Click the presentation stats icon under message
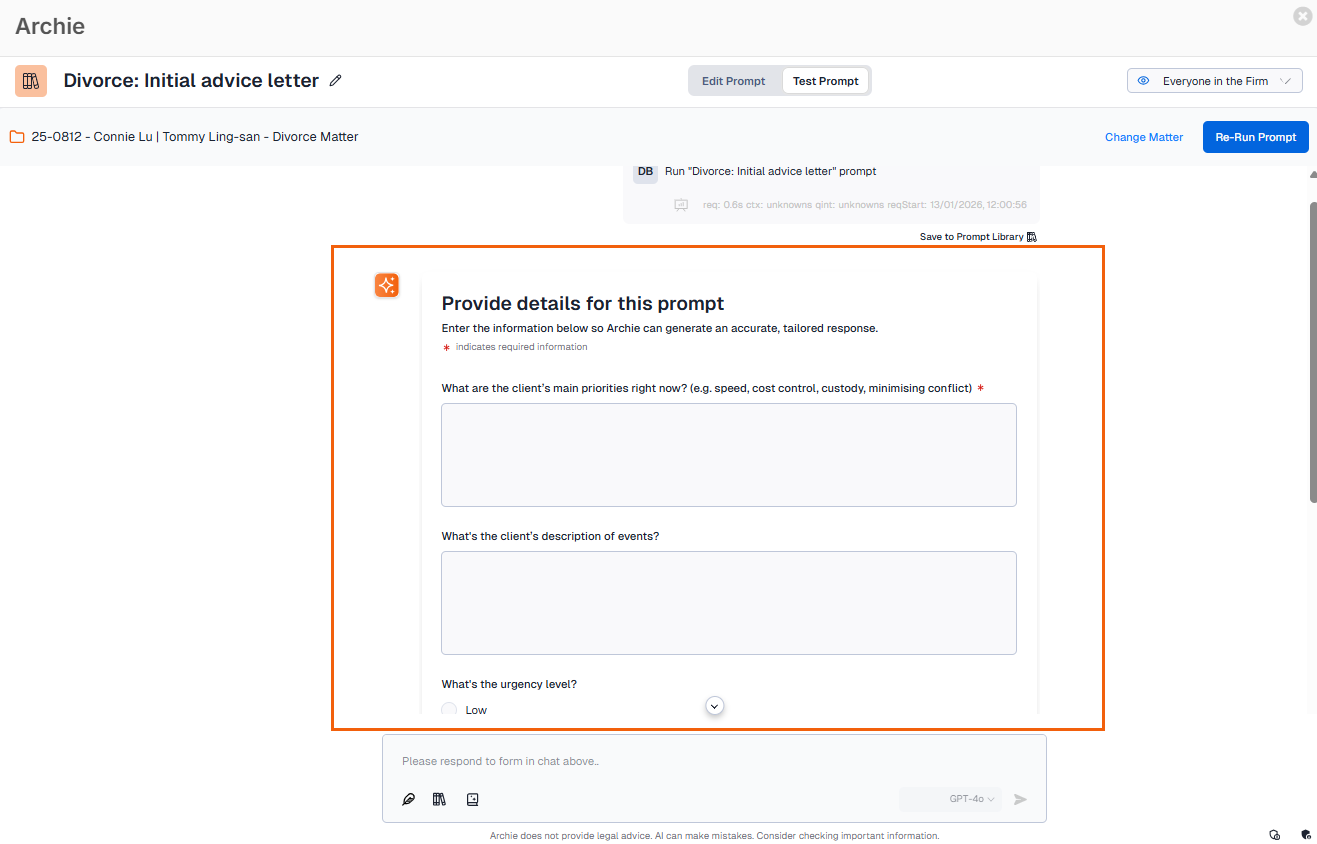The image size is (1317, 844). [681, 205]
